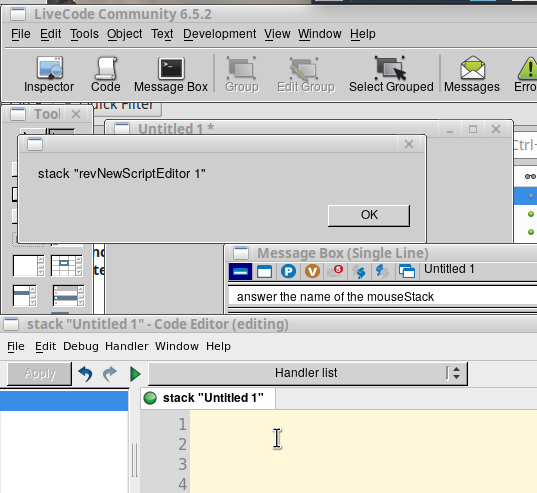
Task: Select the data grid tool in Tools palette
Action: (x=68, y=296)
